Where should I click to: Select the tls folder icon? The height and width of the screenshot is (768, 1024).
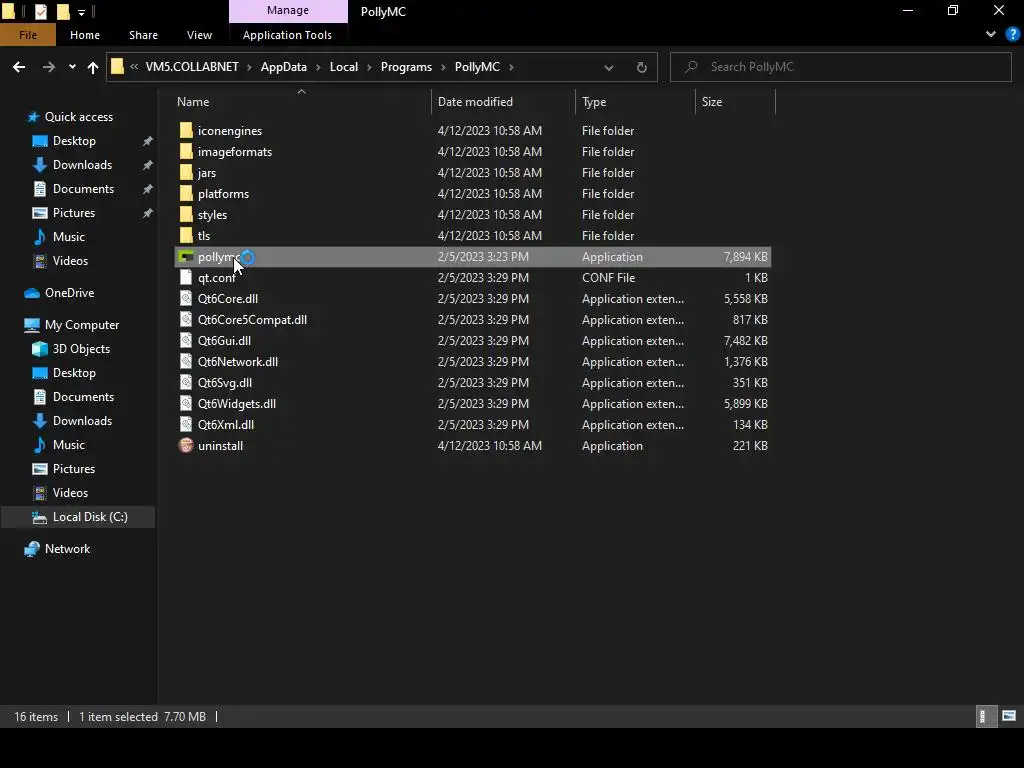tap(186, 235)
